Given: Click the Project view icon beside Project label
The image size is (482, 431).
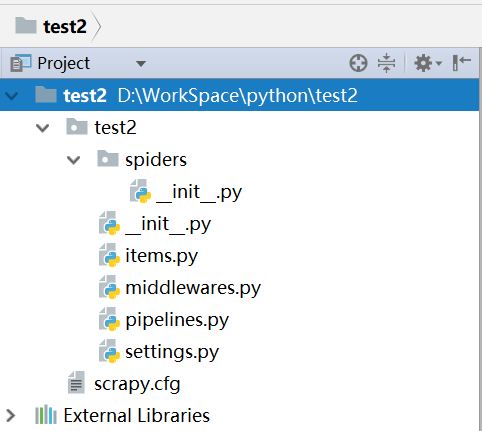Looking at the screenshot, I should tap(21, 63).
